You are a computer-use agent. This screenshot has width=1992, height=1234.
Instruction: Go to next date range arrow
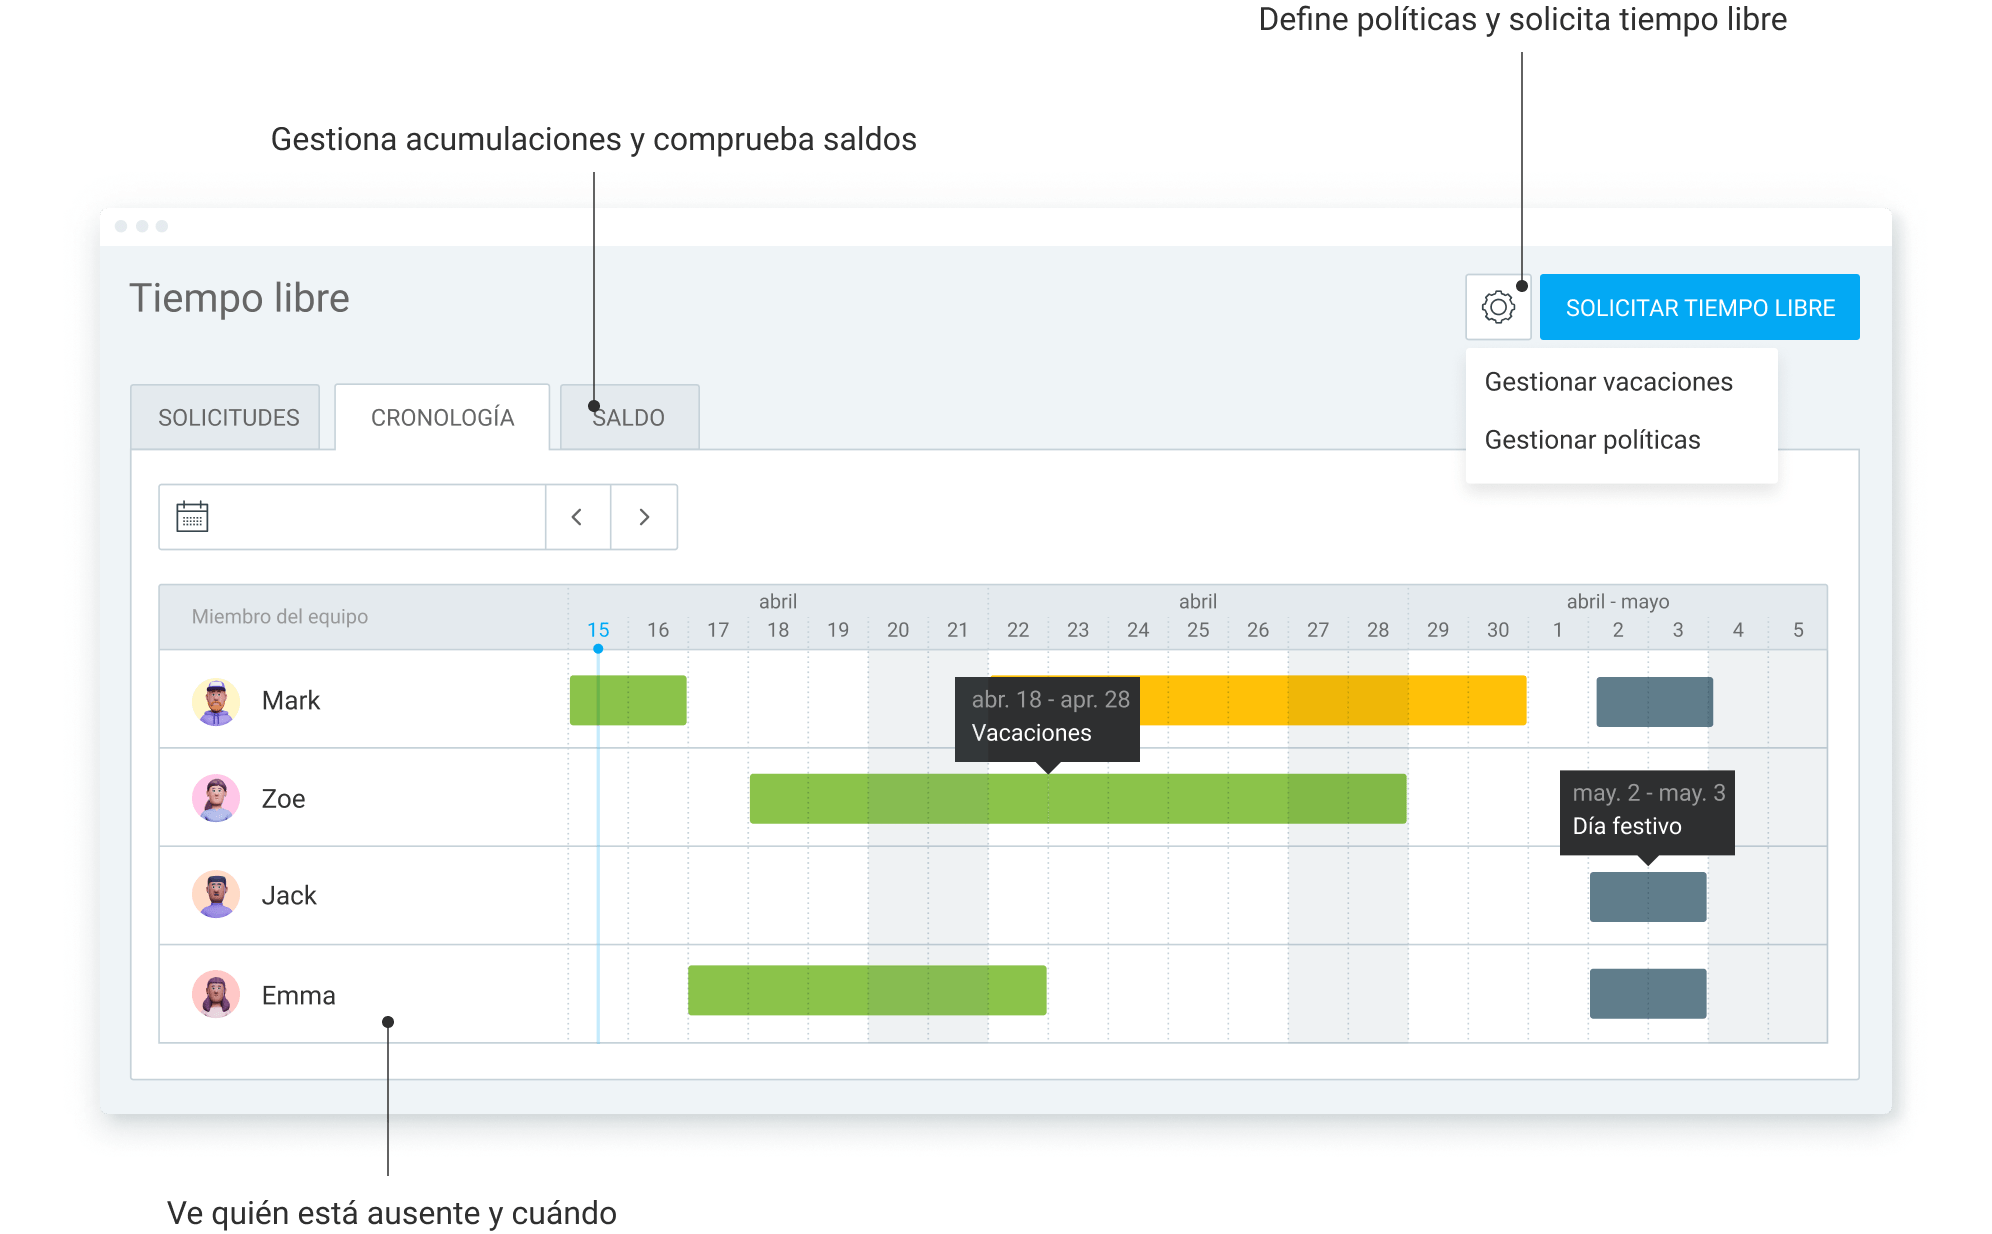point(644,517)
